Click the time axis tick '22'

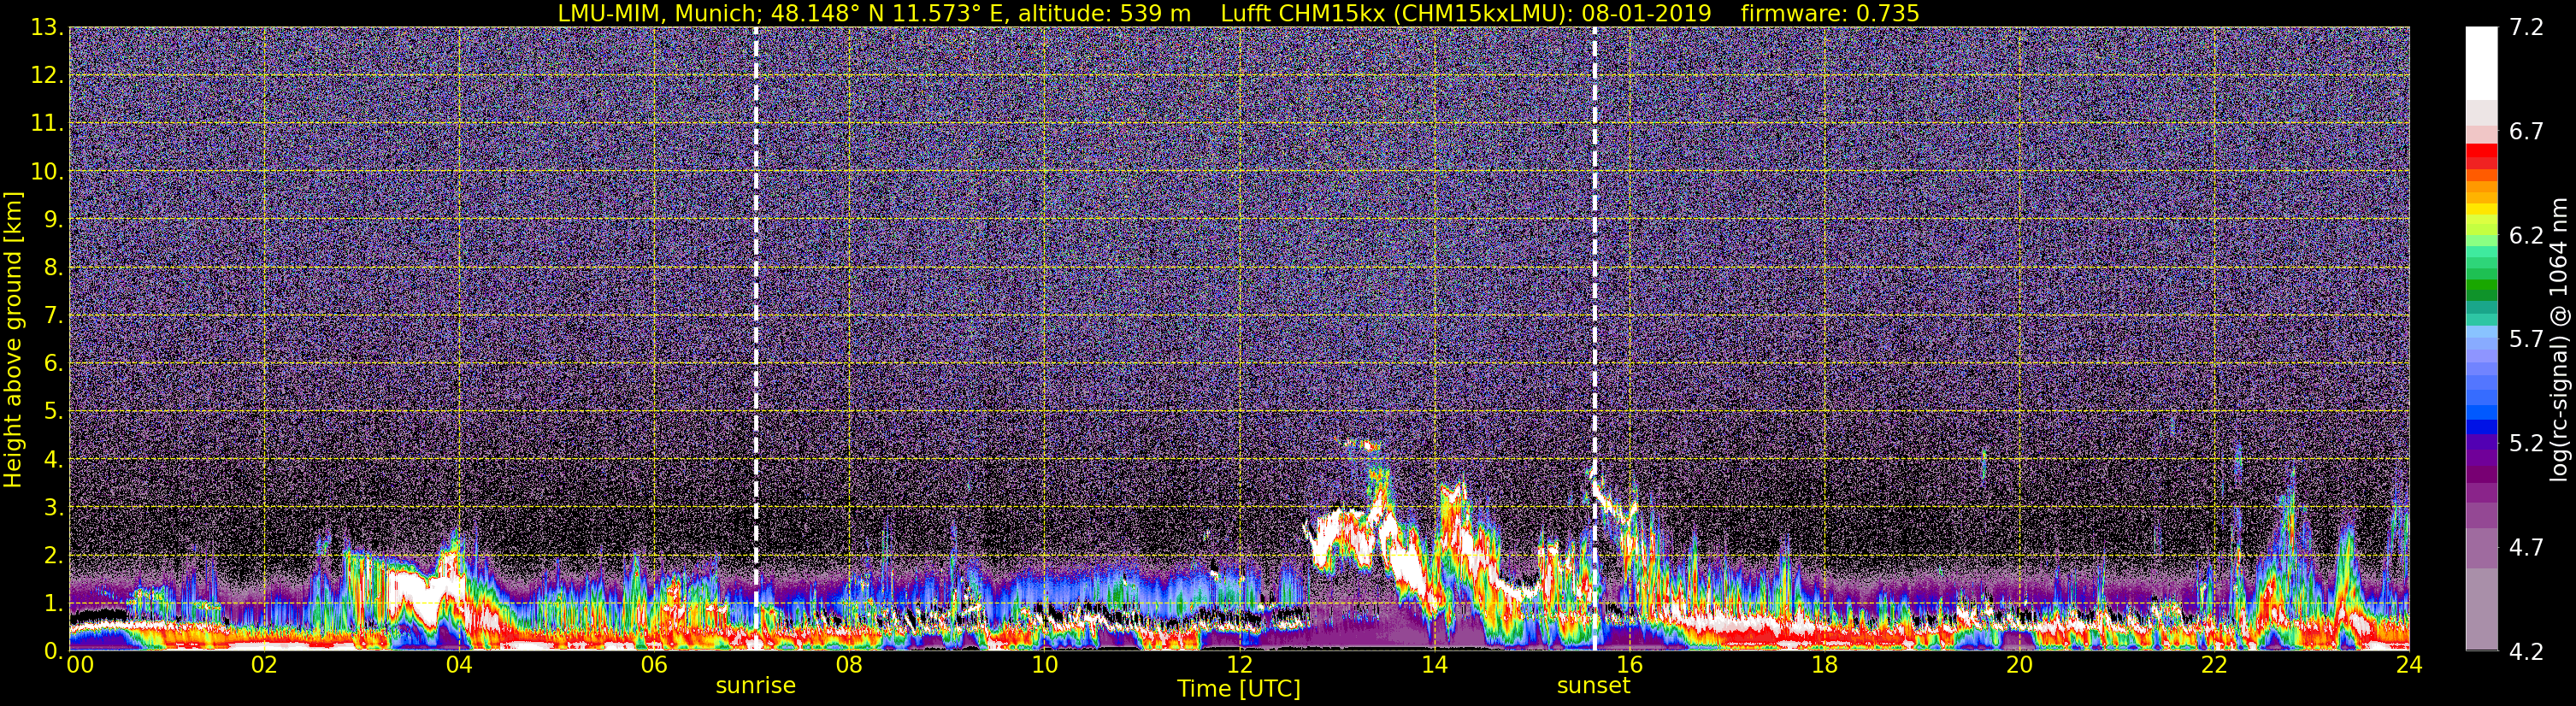[2214, 666]
